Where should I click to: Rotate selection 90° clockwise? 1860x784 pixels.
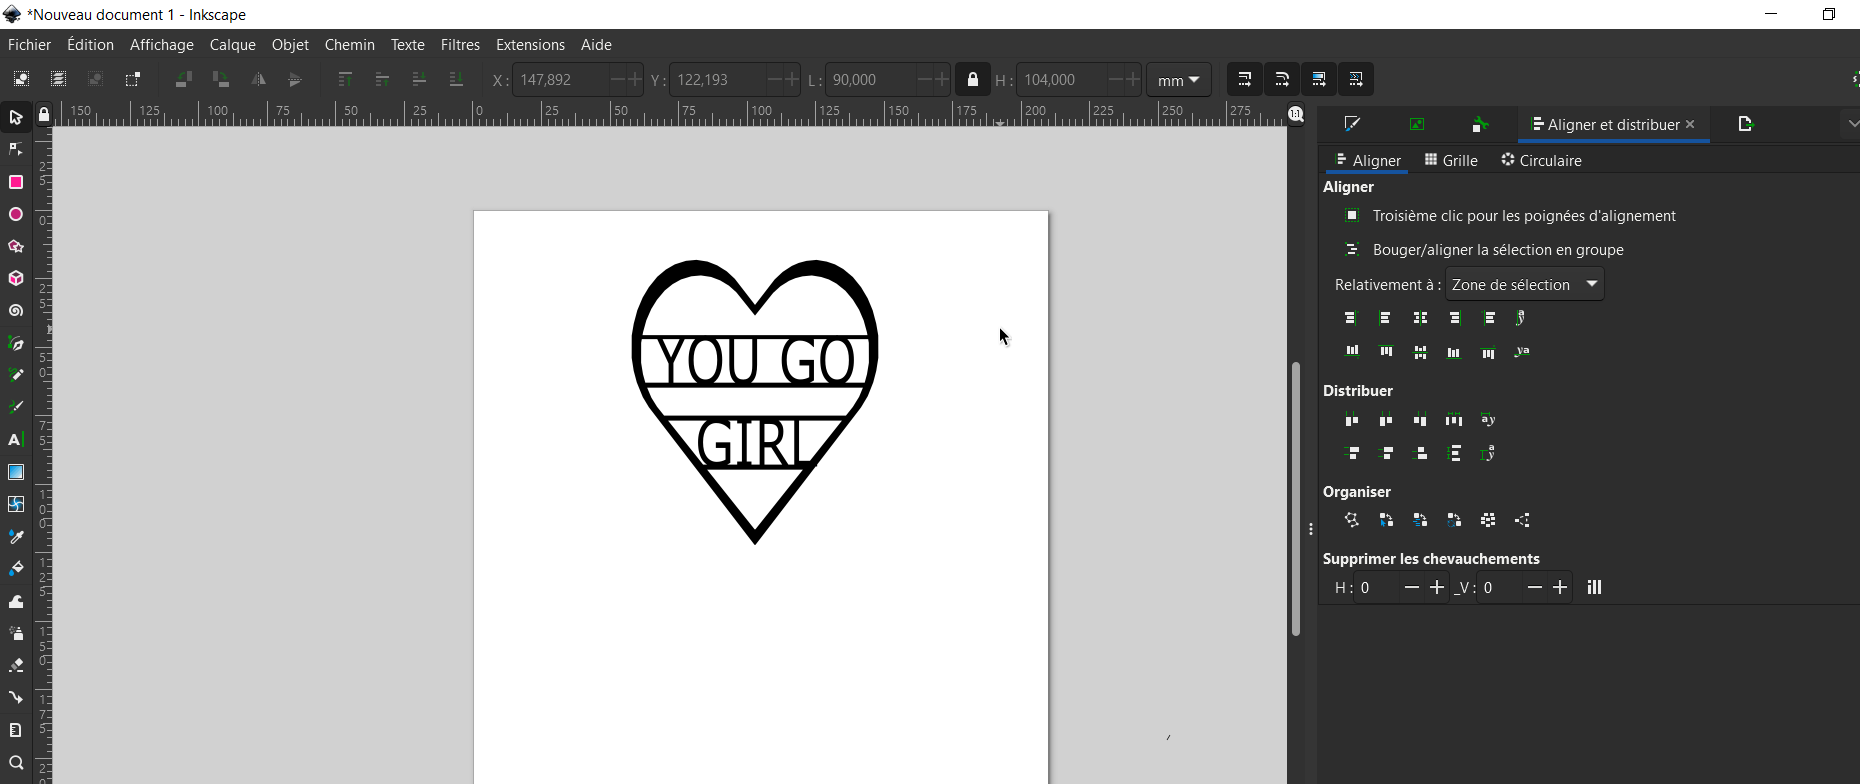click(221, 79)
